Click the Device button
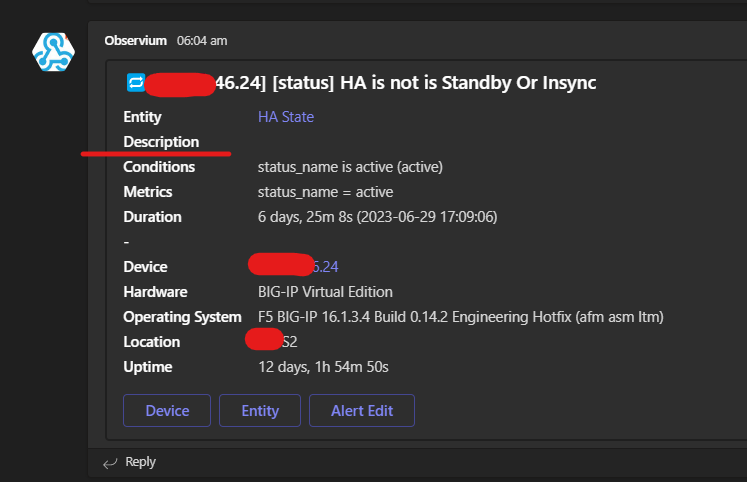747x482 pixels. click(x=167, y=411)
